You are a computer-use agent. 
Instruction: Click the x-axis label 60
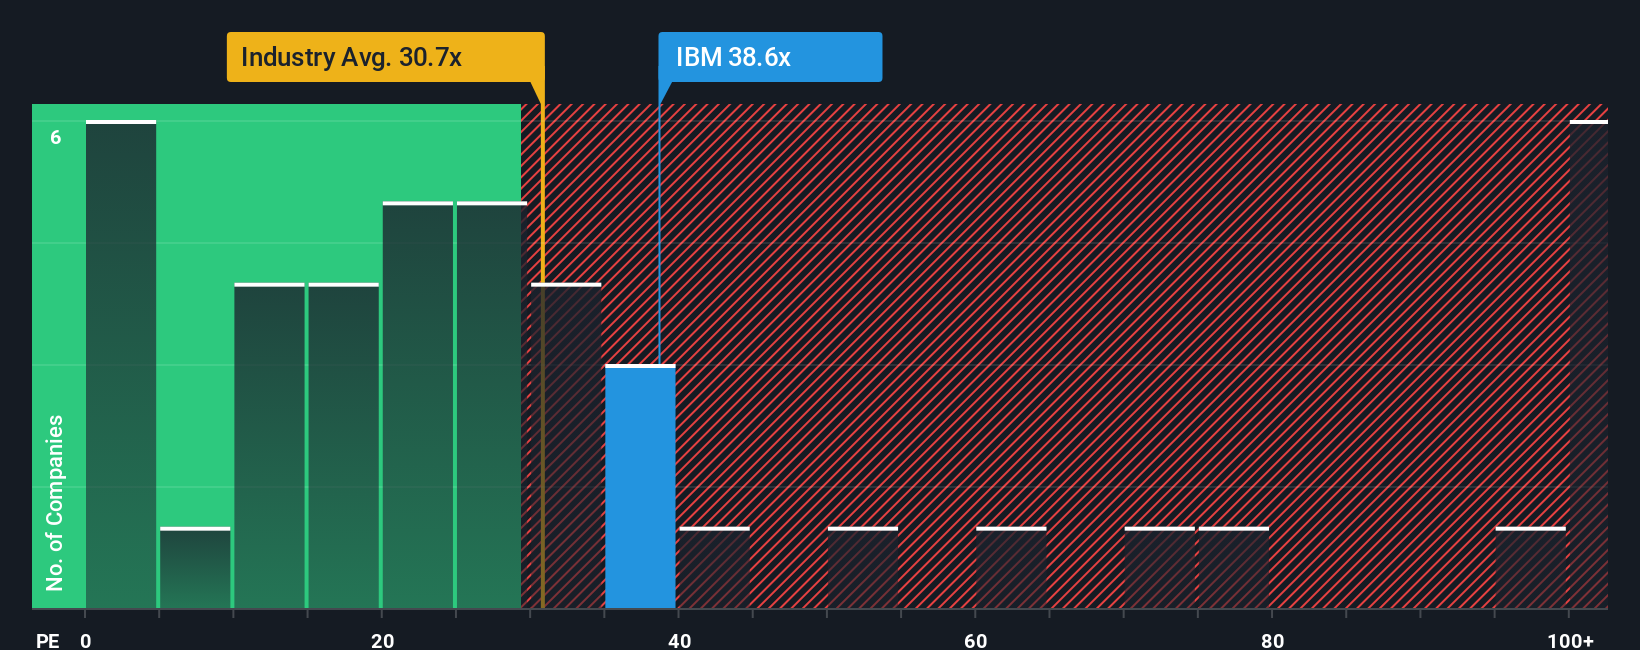click(976, 640)
